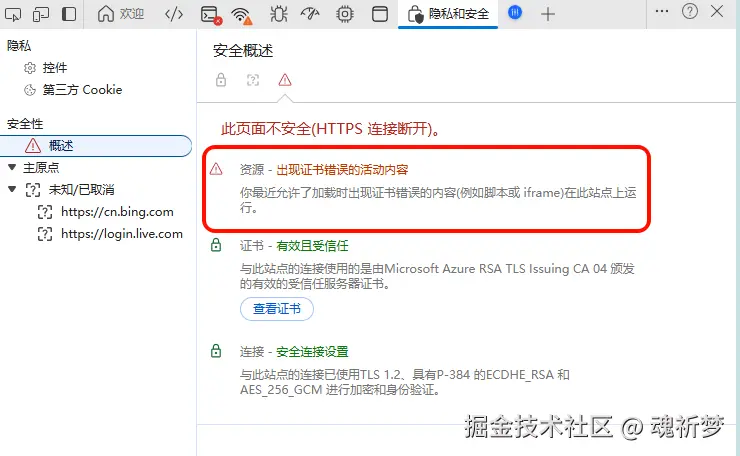
Task: Collapse the 未知/已取消 tree group
Action: pos(12,189)
